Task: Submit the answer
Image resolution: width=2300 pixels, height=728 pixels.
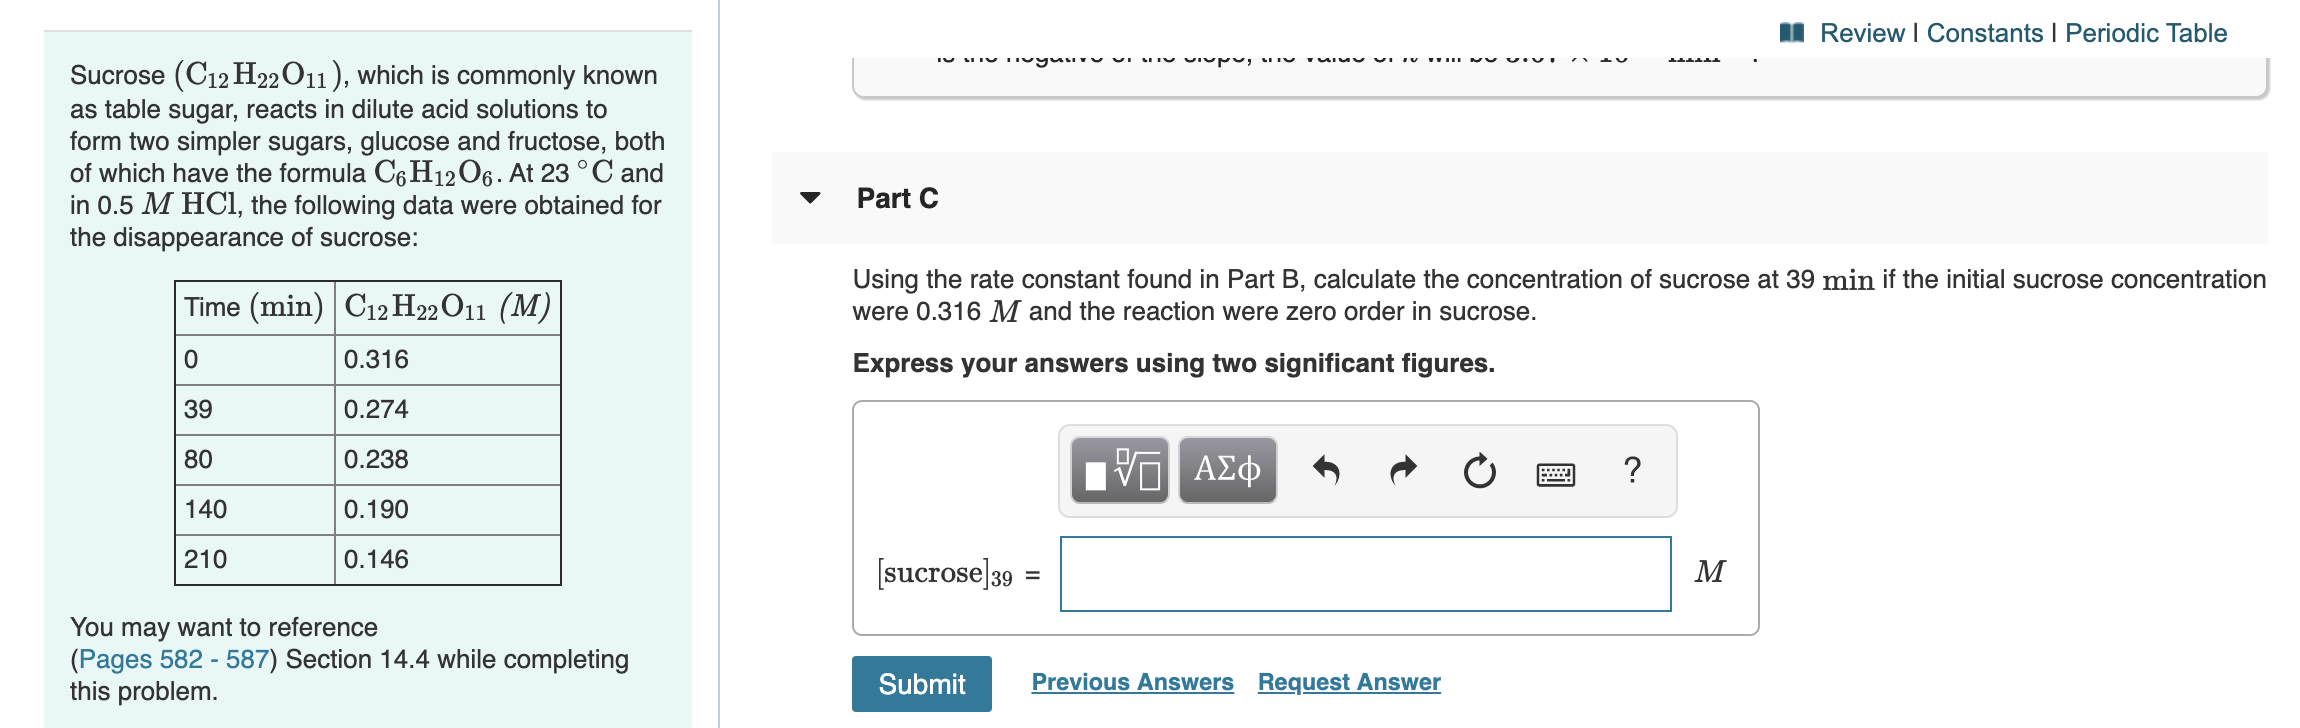Action: (x=920, y=684)
